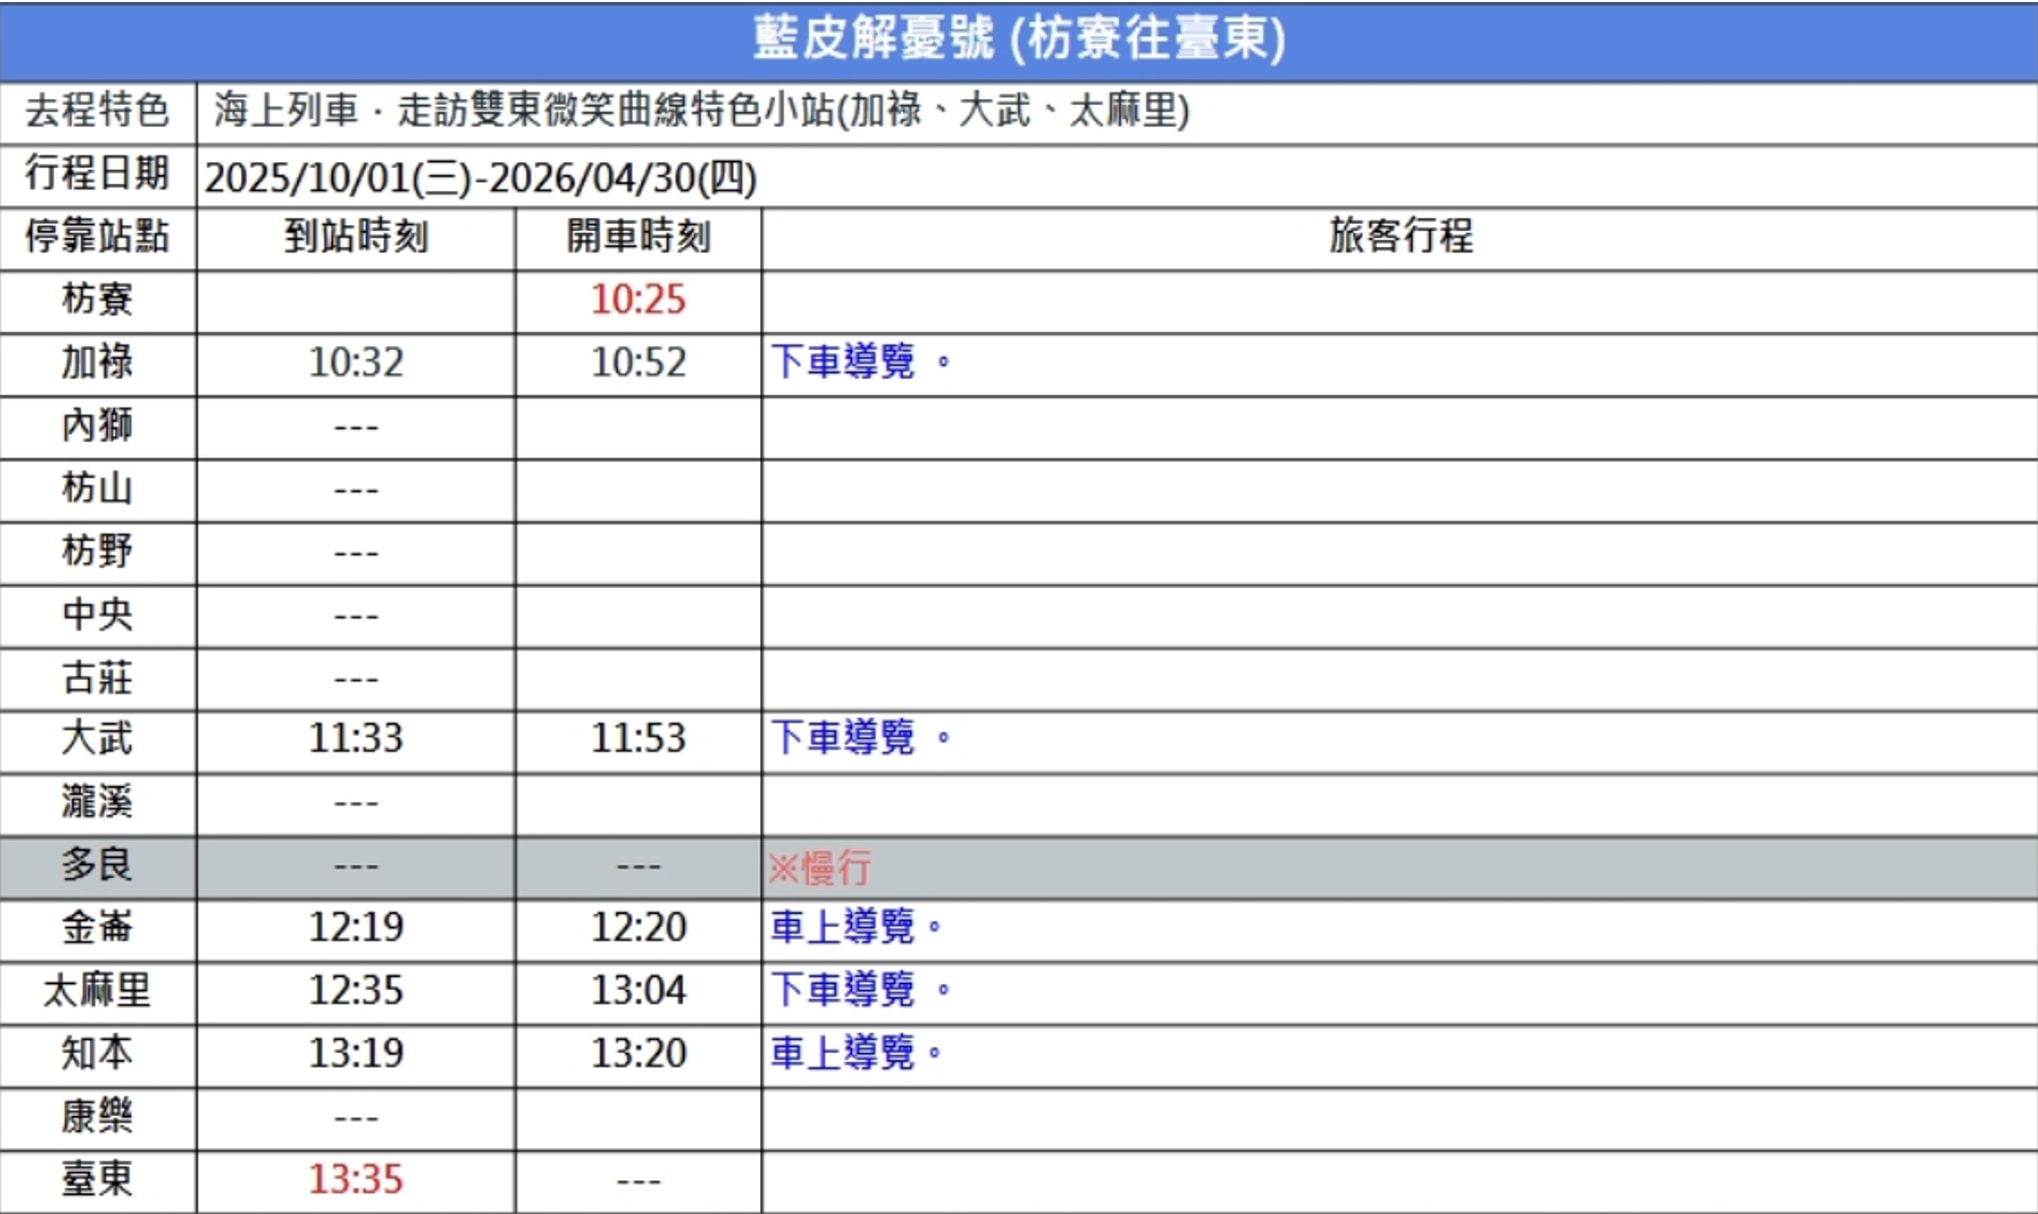Click the 停靠站點 column header
This screenshot has height=1214, width=2038.
[97, 237]
